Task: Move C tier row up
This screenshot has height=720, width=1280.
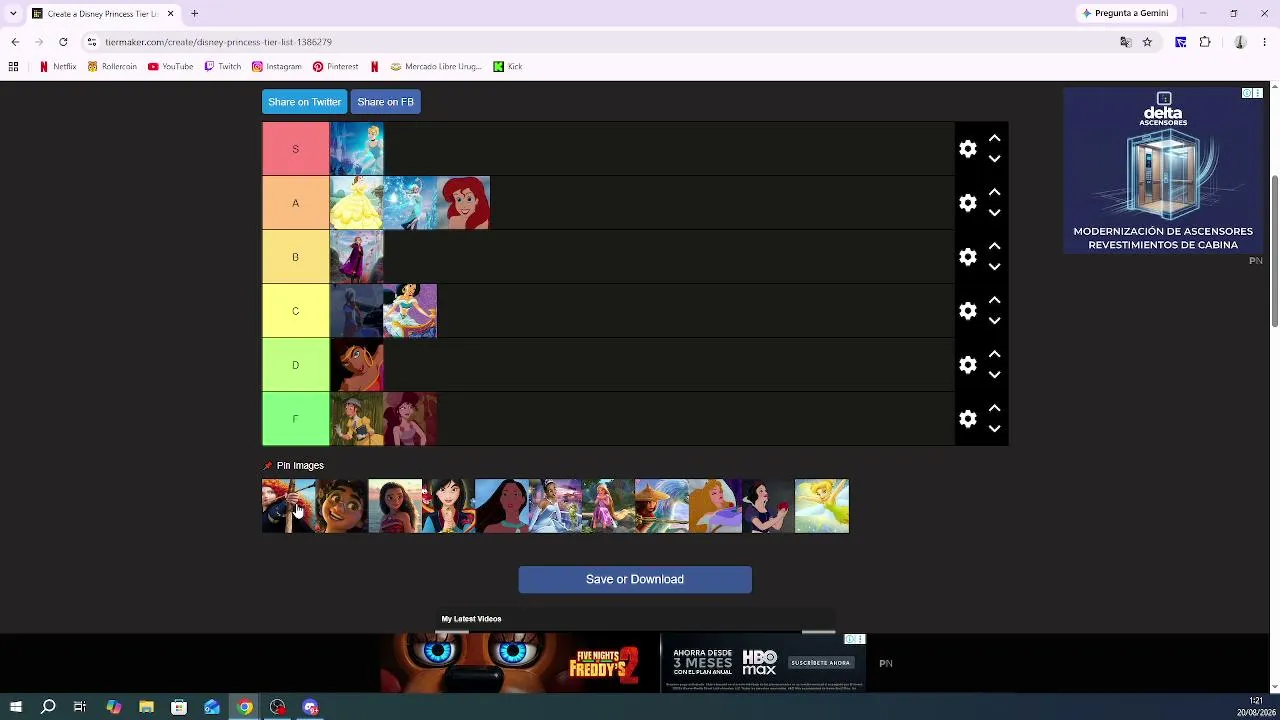Action: click(x=994, y=301)
